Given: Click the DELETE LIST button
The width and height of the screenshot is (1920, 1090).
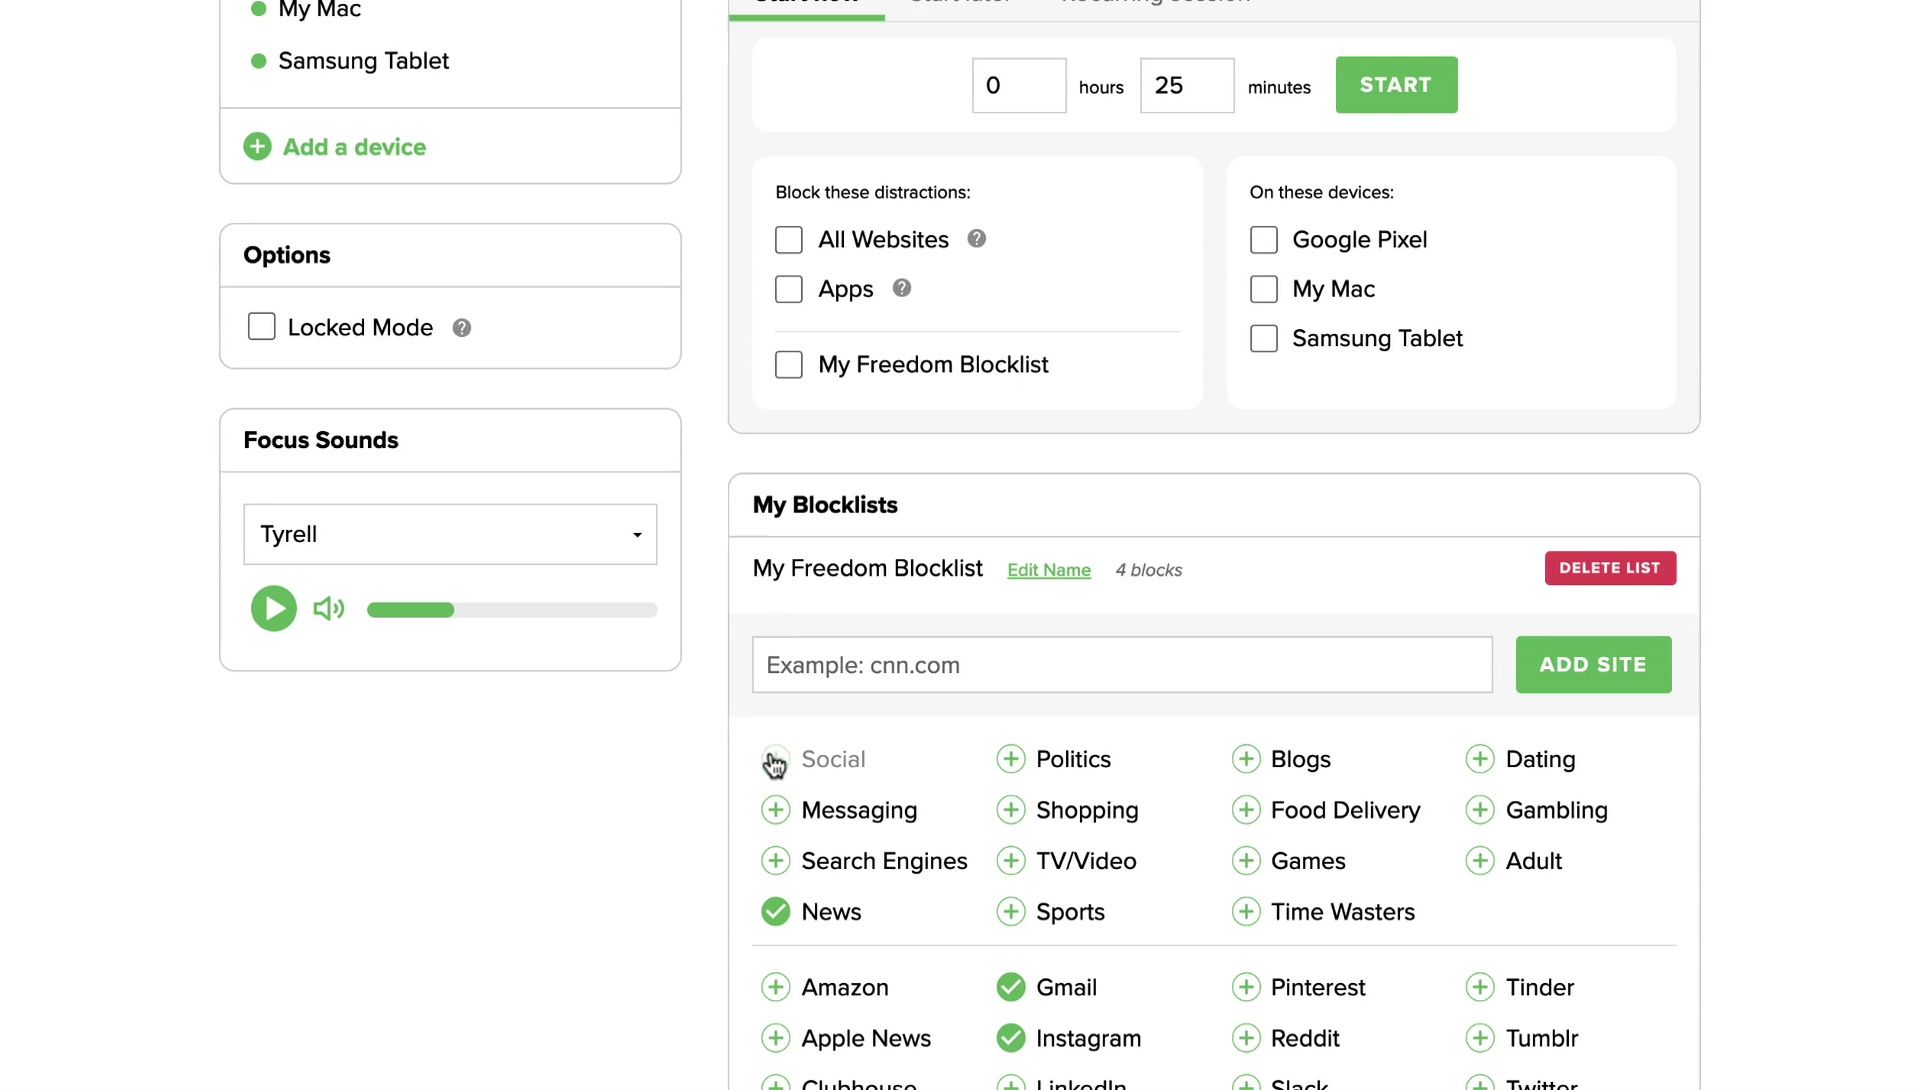Looking at the screenshot, I should 1610,568.
